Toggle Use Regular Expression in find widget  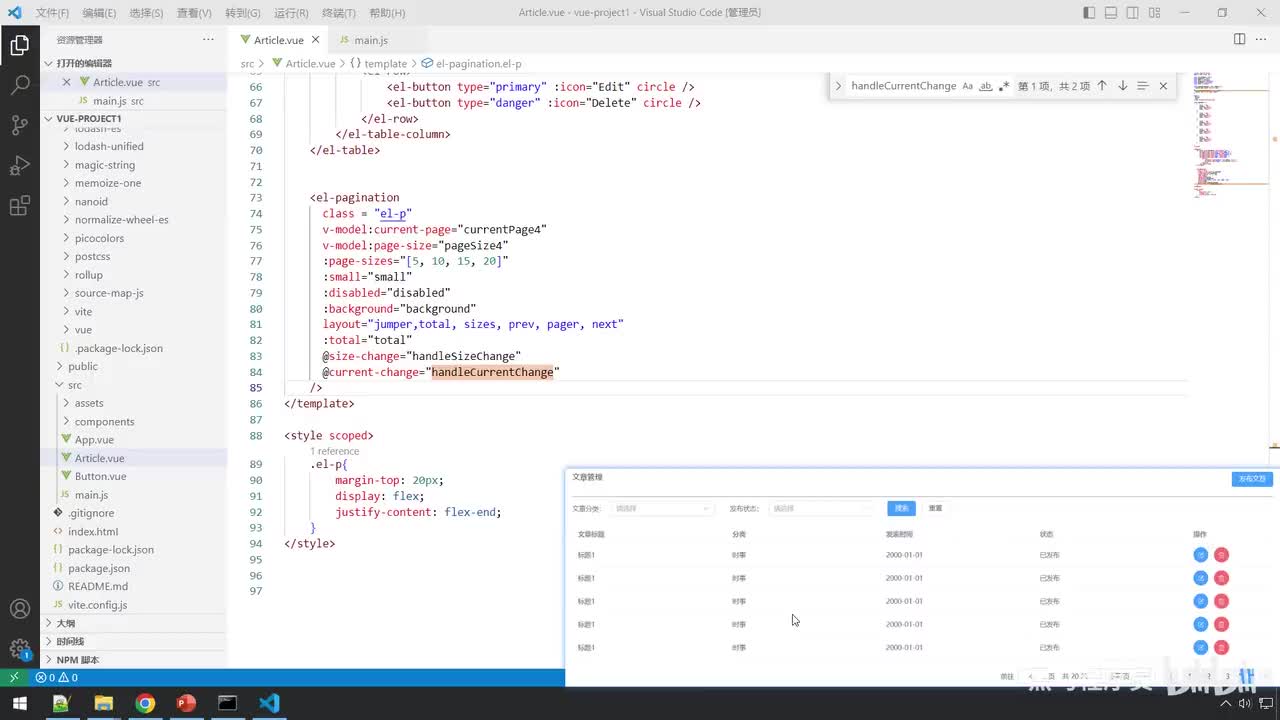point(1004,86)
